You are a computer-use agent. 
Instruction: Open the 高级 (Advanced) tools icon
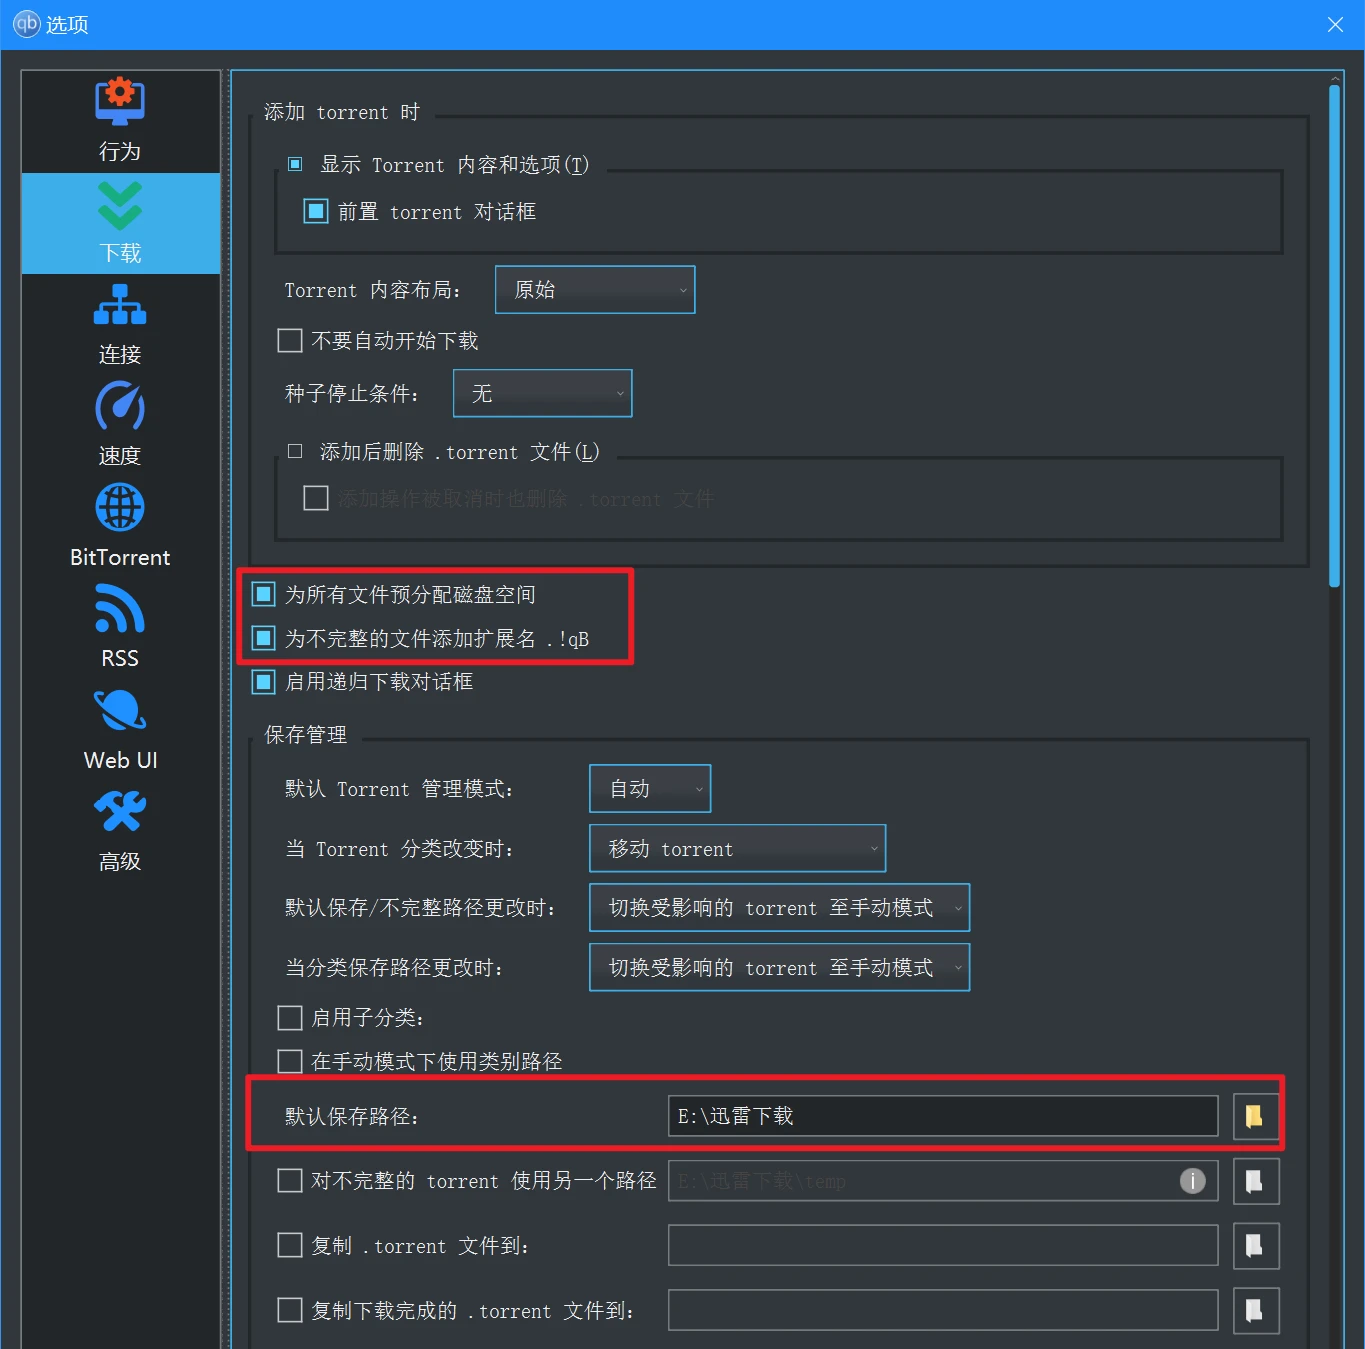(x=120, y=811)
